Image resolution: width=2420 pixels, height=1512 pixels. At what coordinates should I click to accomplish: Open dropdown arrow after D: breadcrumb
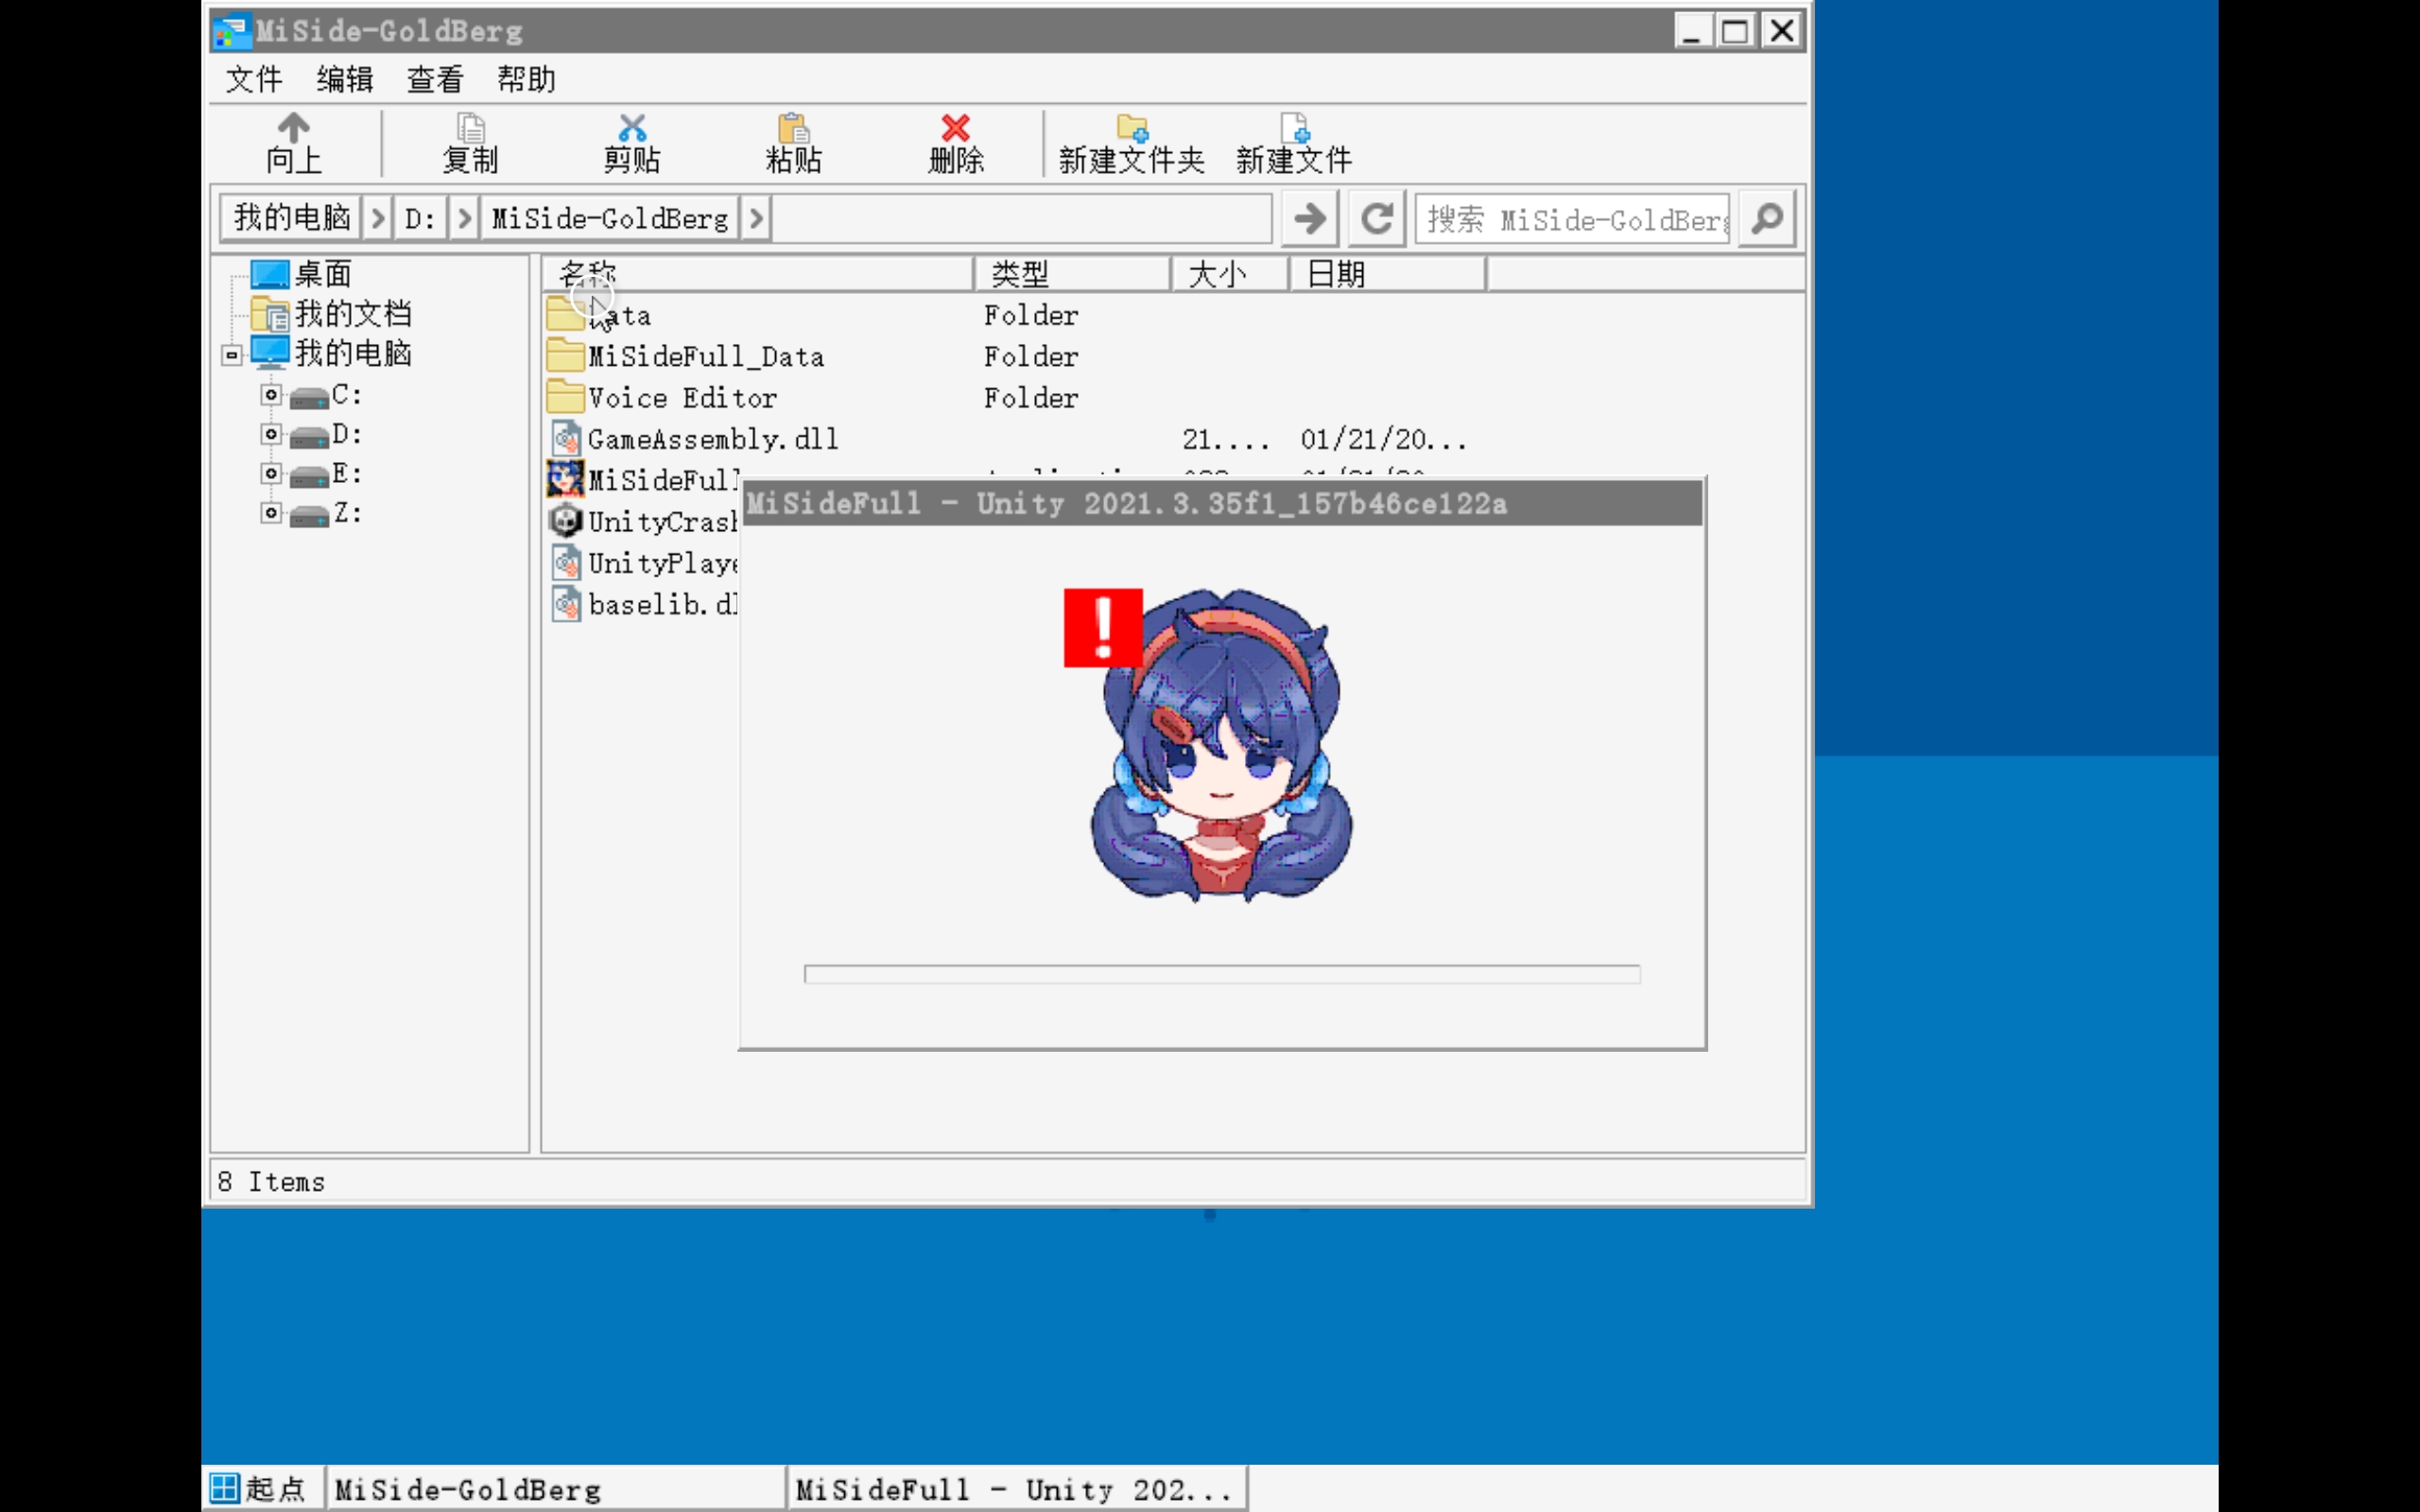pos(463,218)
